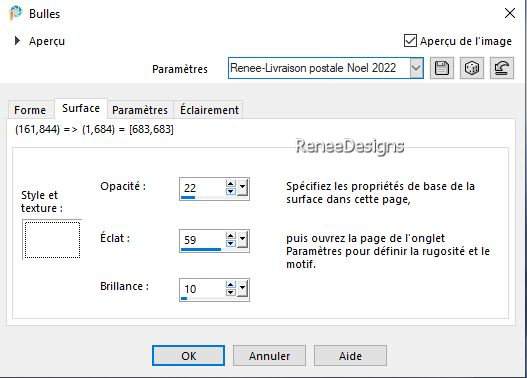
Task: Increase Opacité value with up arrow
Action: 231,184
